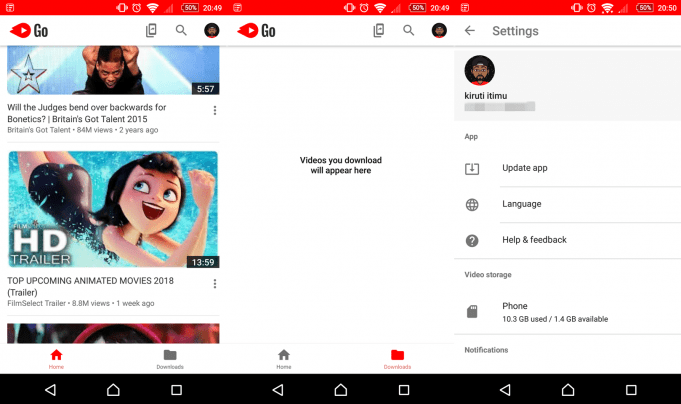Open options for Britain's Got Talent video

click(215, 110)
